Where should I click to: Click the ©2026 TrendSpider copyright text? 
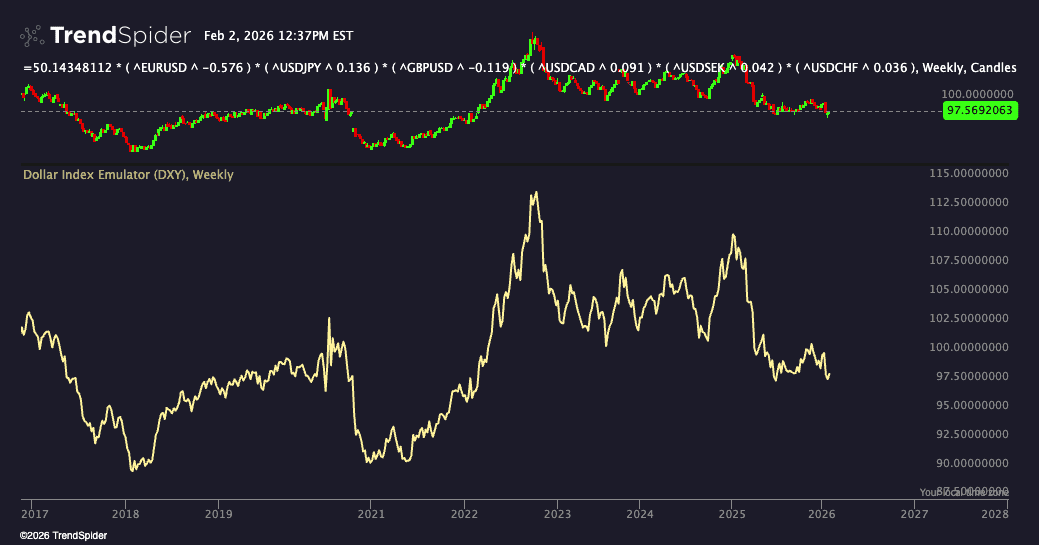coord(64,536)
